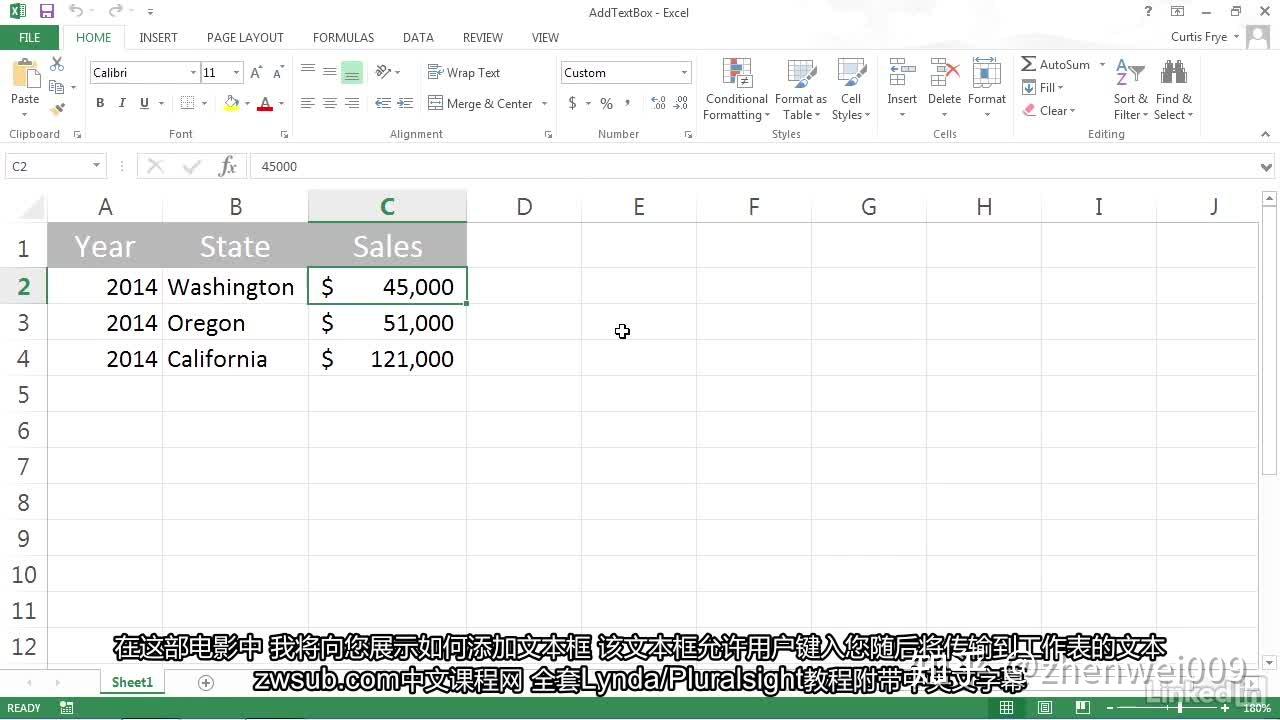
Task: Toggle underline formatting
Action: point(142,103)
